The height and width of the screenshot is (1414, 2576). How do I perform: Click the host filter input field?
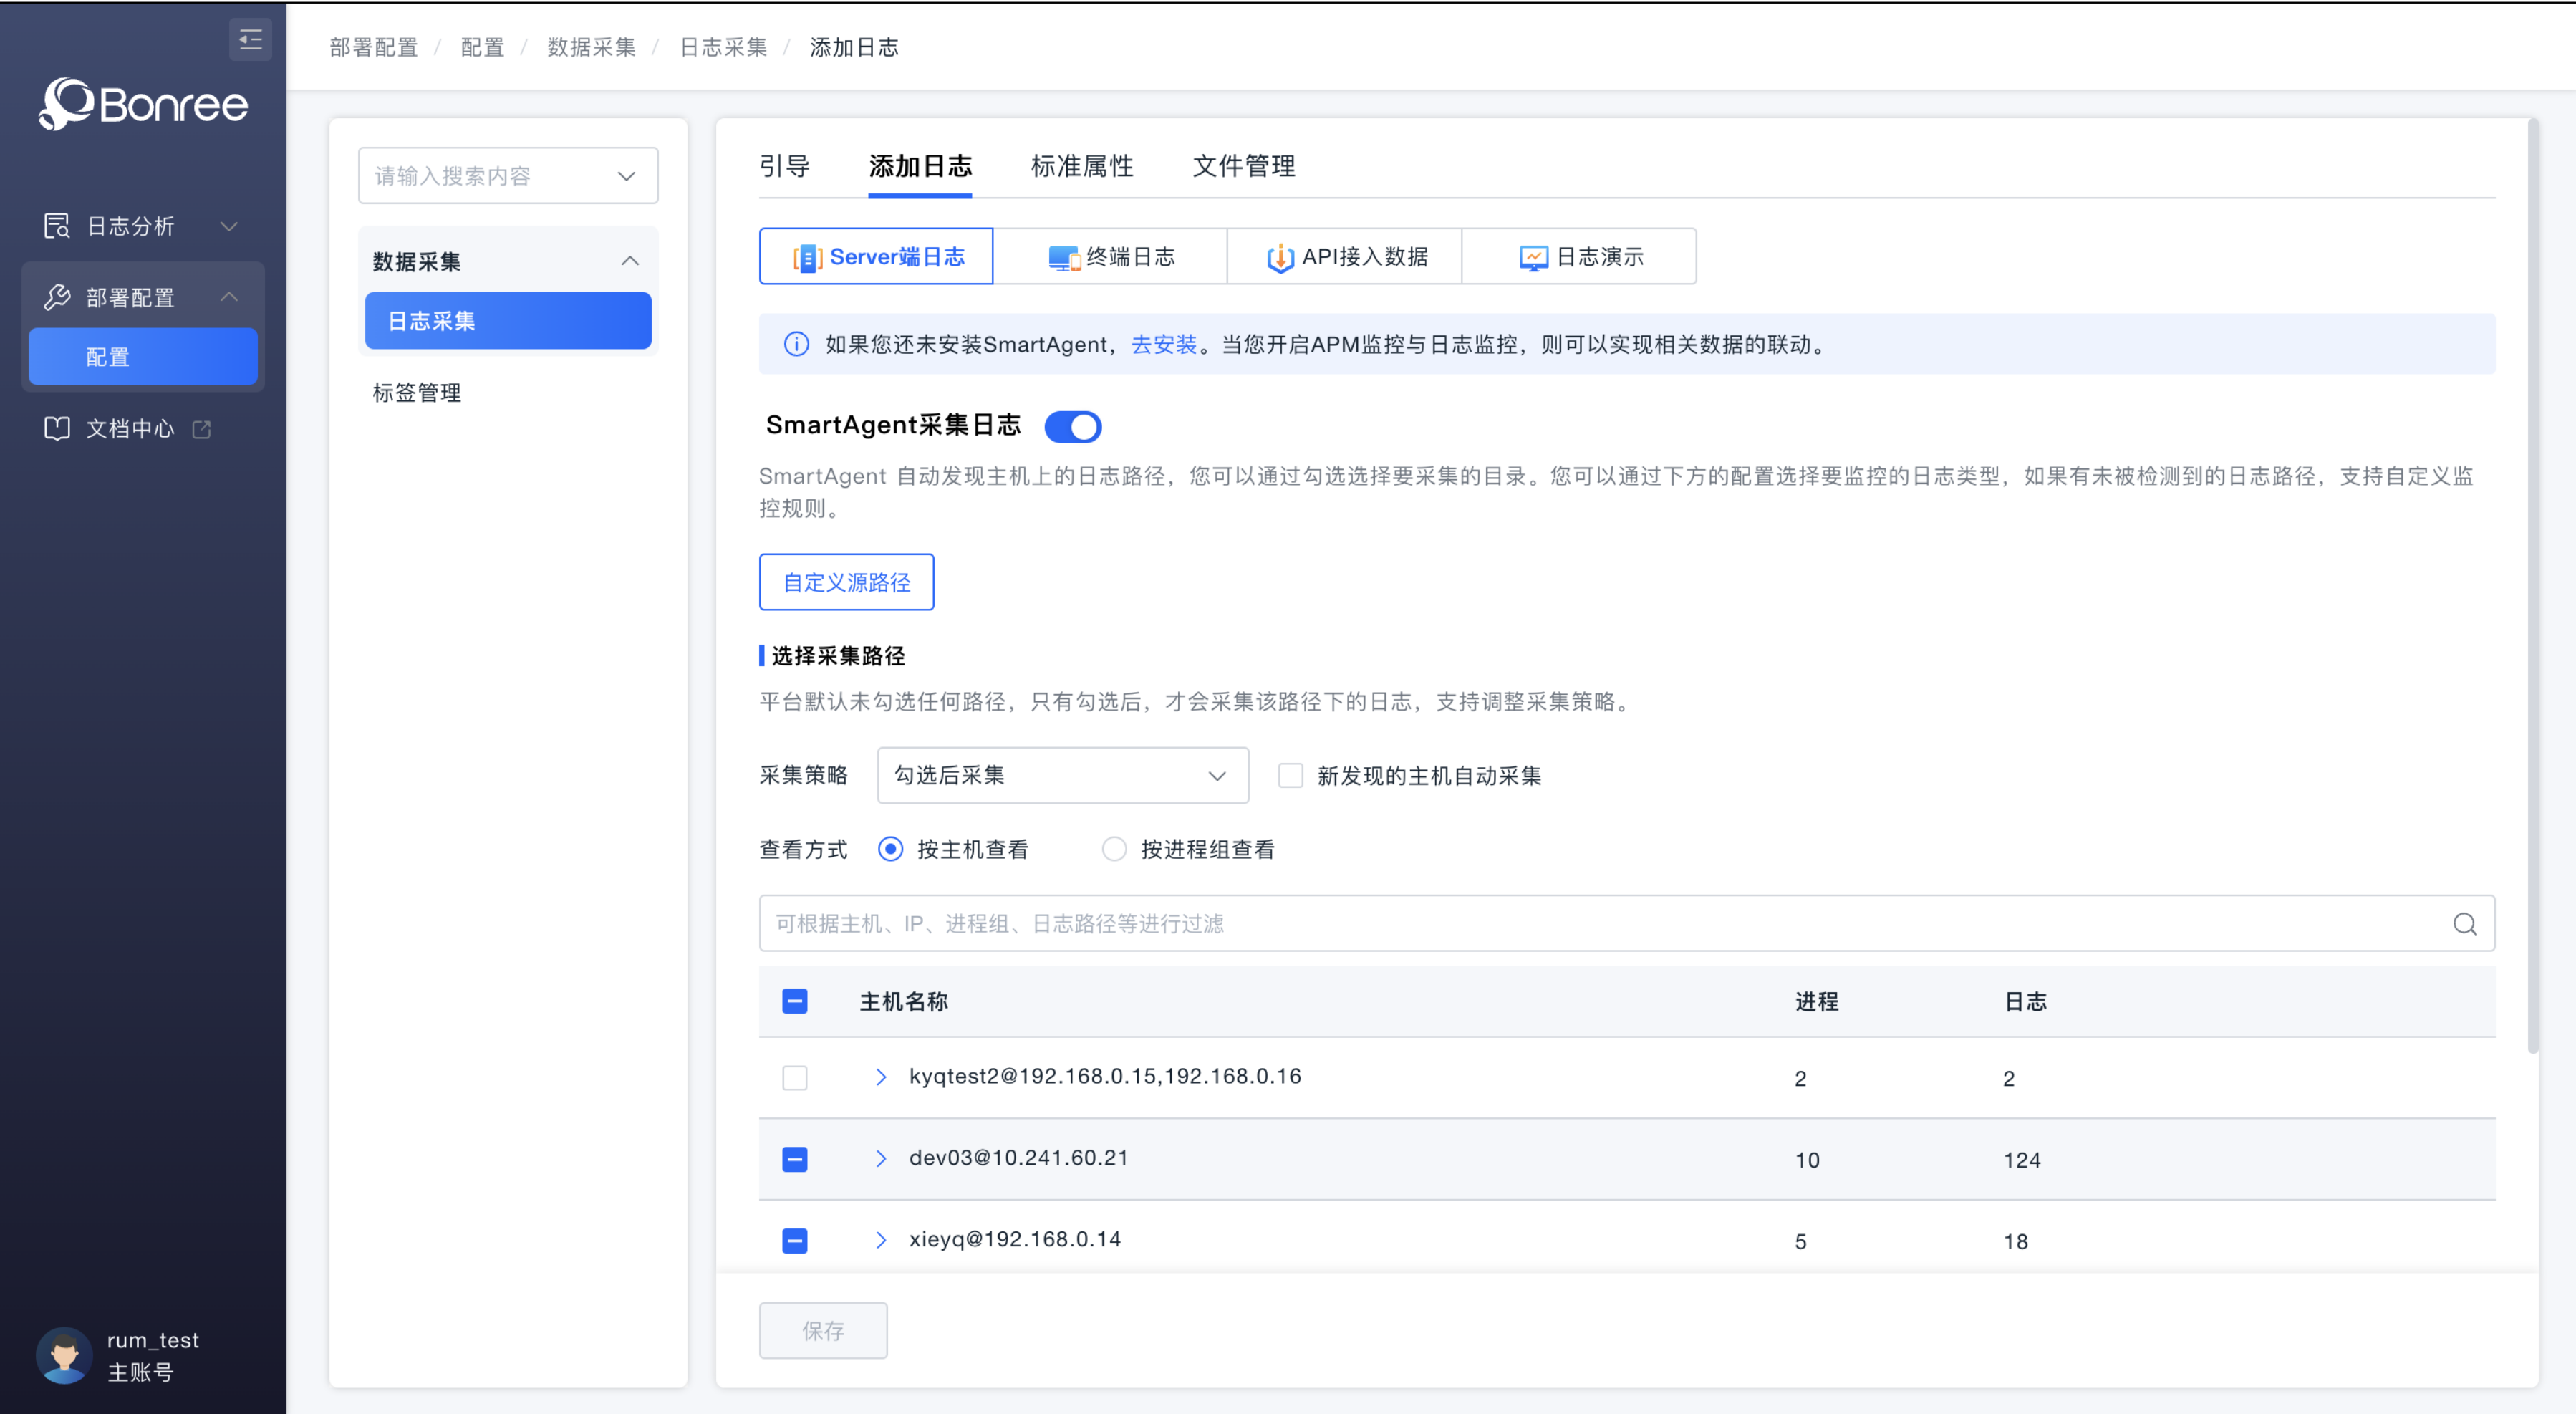point(1600,924)
